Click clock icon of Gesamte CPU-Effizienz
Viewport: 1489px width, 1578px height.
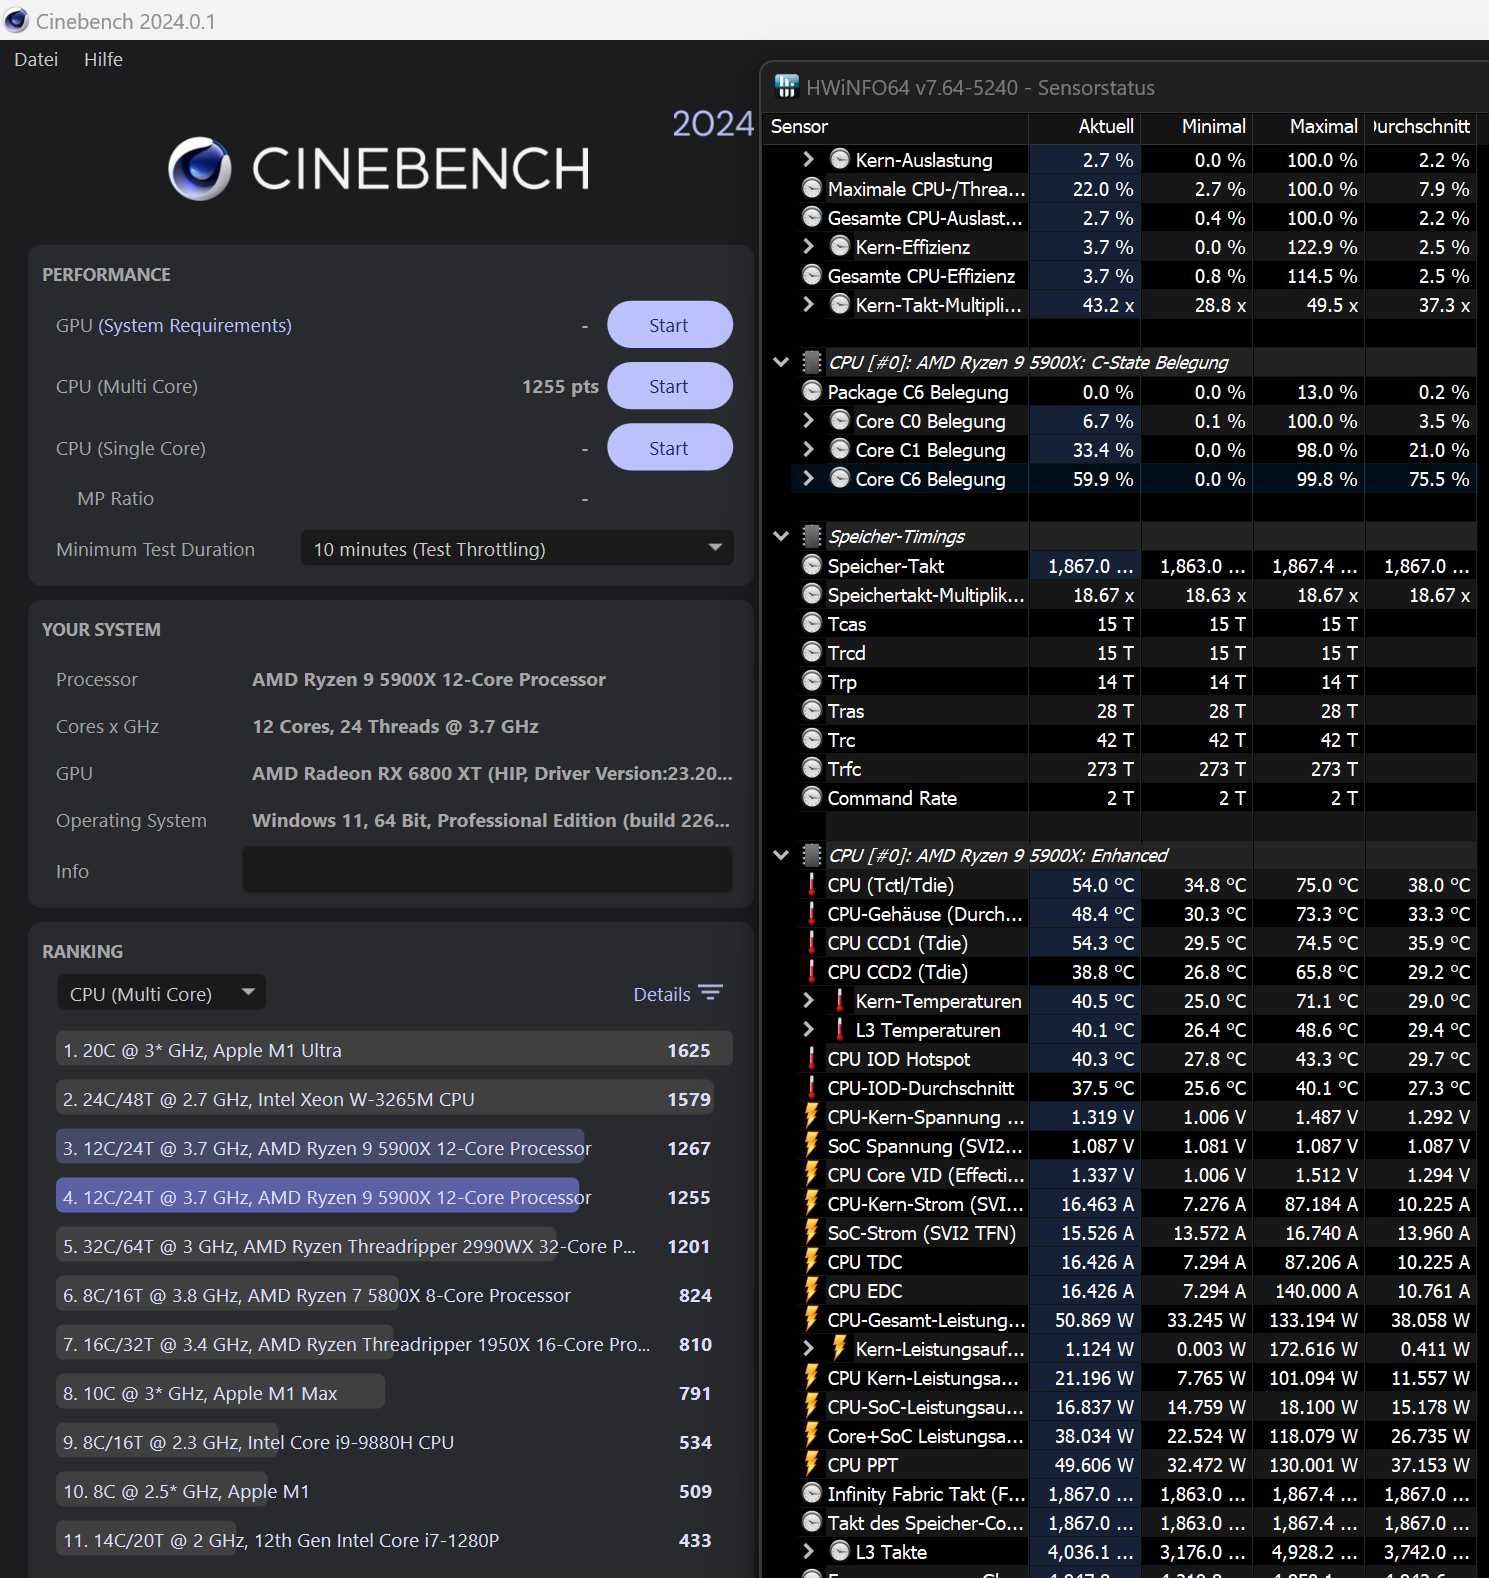pyautogui.click(x=812, y=275)
